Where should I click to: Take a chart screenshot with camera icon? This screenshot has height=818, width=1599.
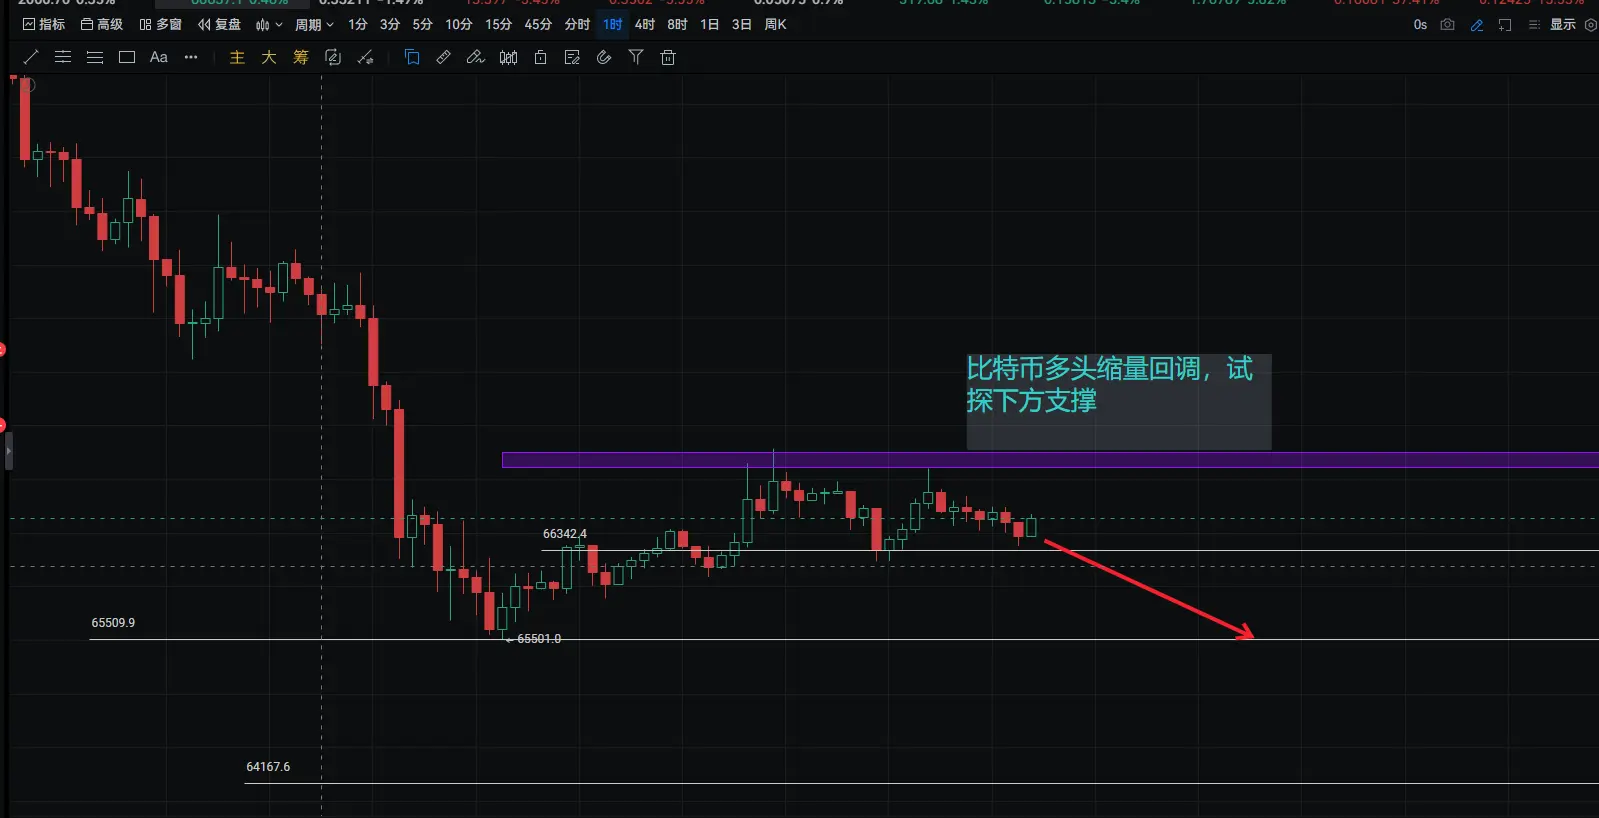tap(1447, 24)
